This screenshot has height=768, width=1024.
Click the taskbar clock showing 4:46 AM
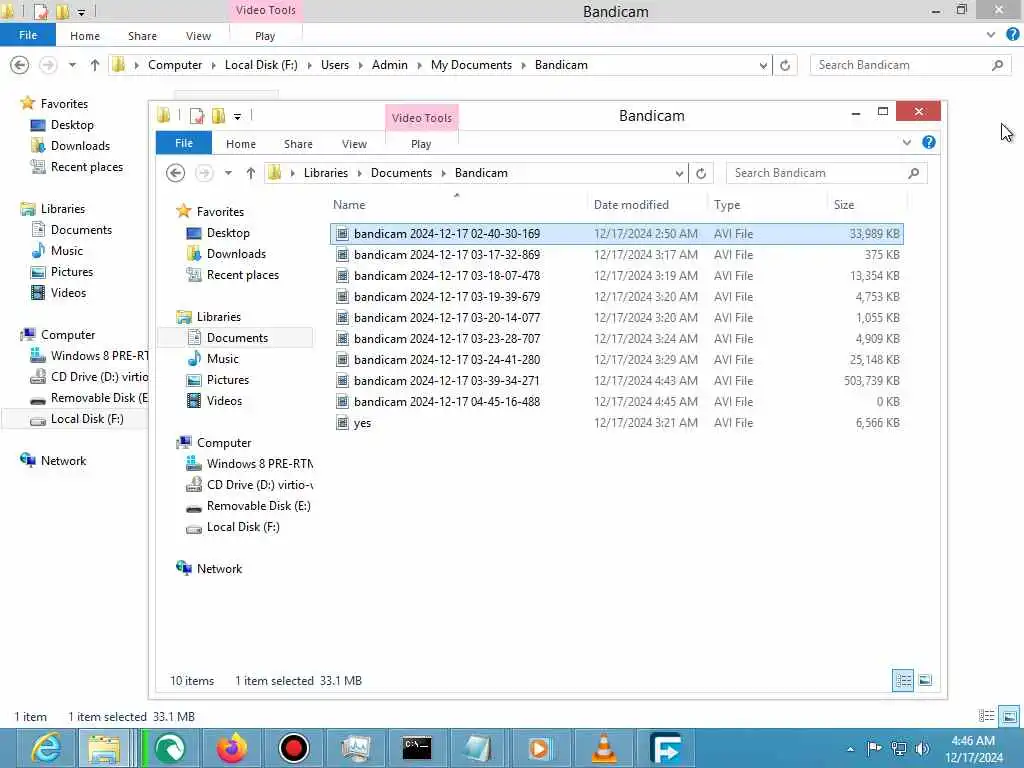(973, 748)
